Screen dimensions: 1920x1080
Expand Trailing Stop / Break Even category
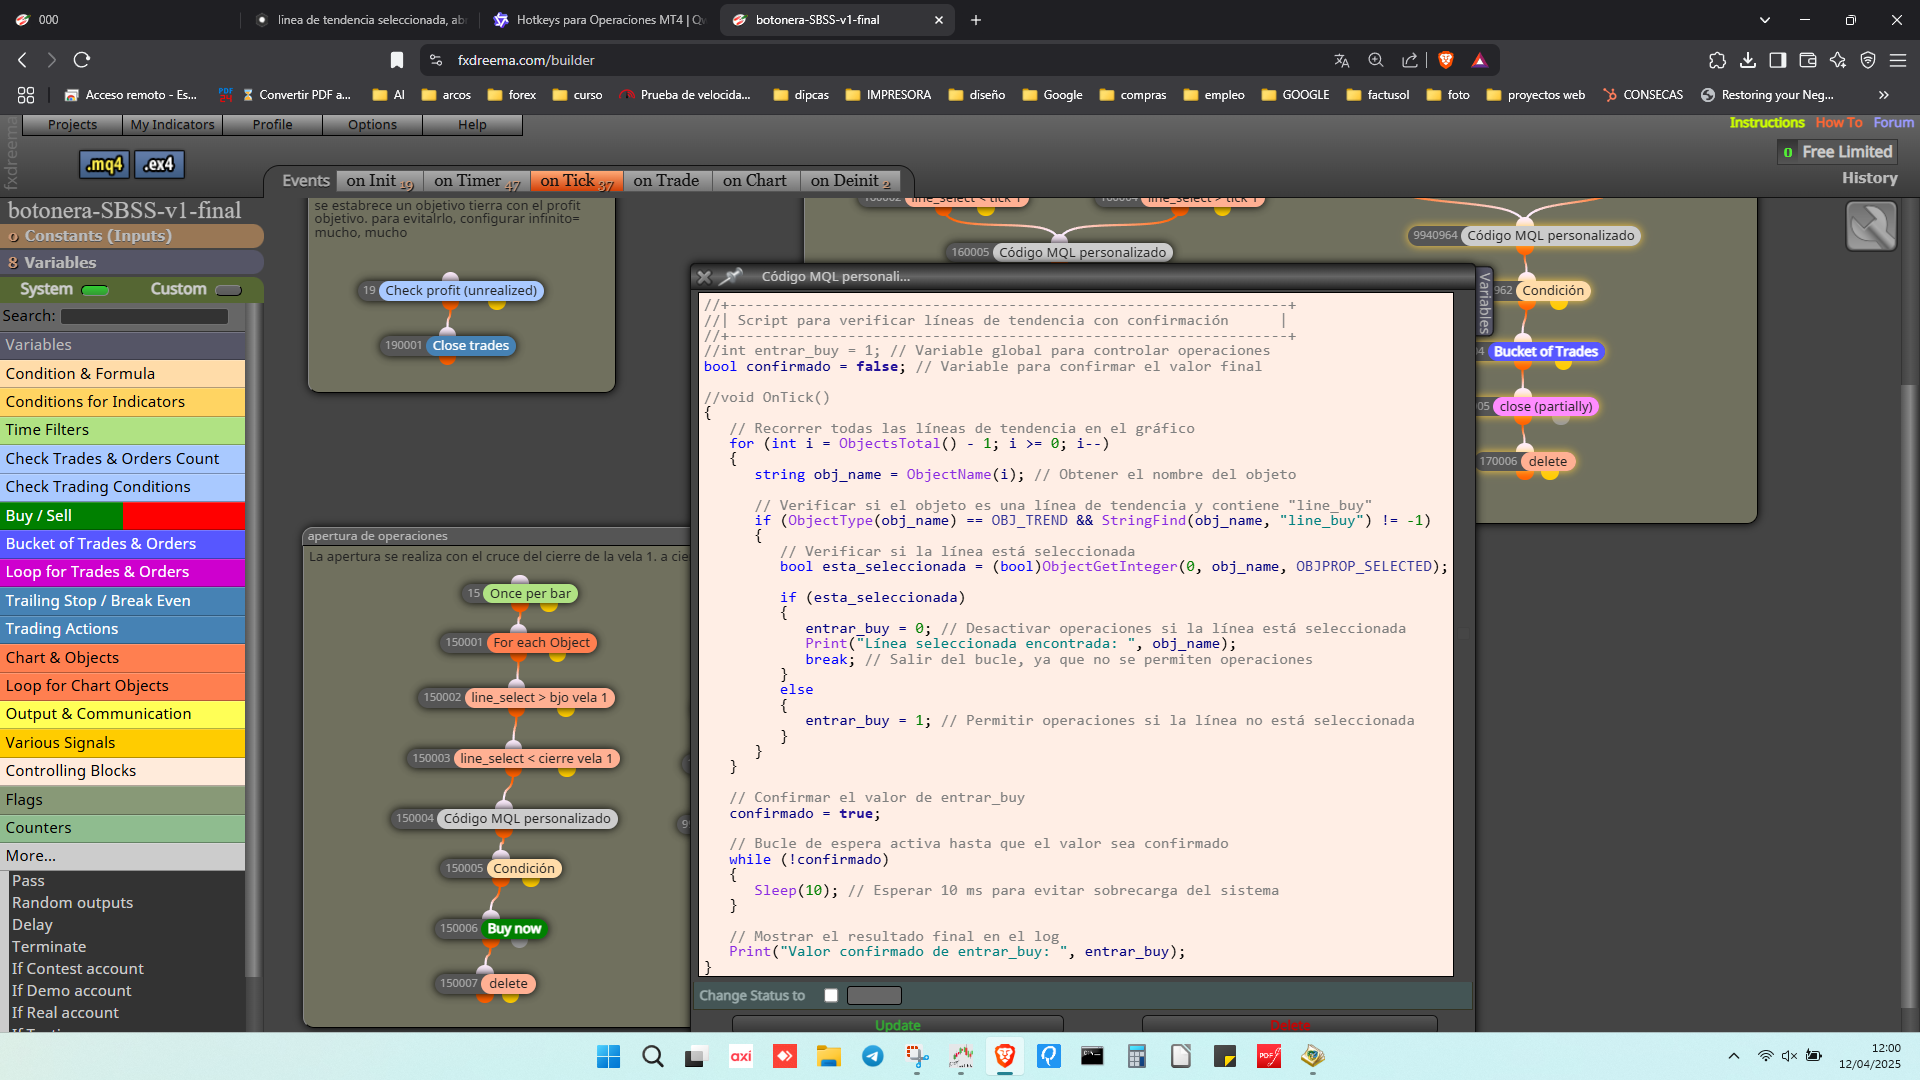click(x=122, y=601)
